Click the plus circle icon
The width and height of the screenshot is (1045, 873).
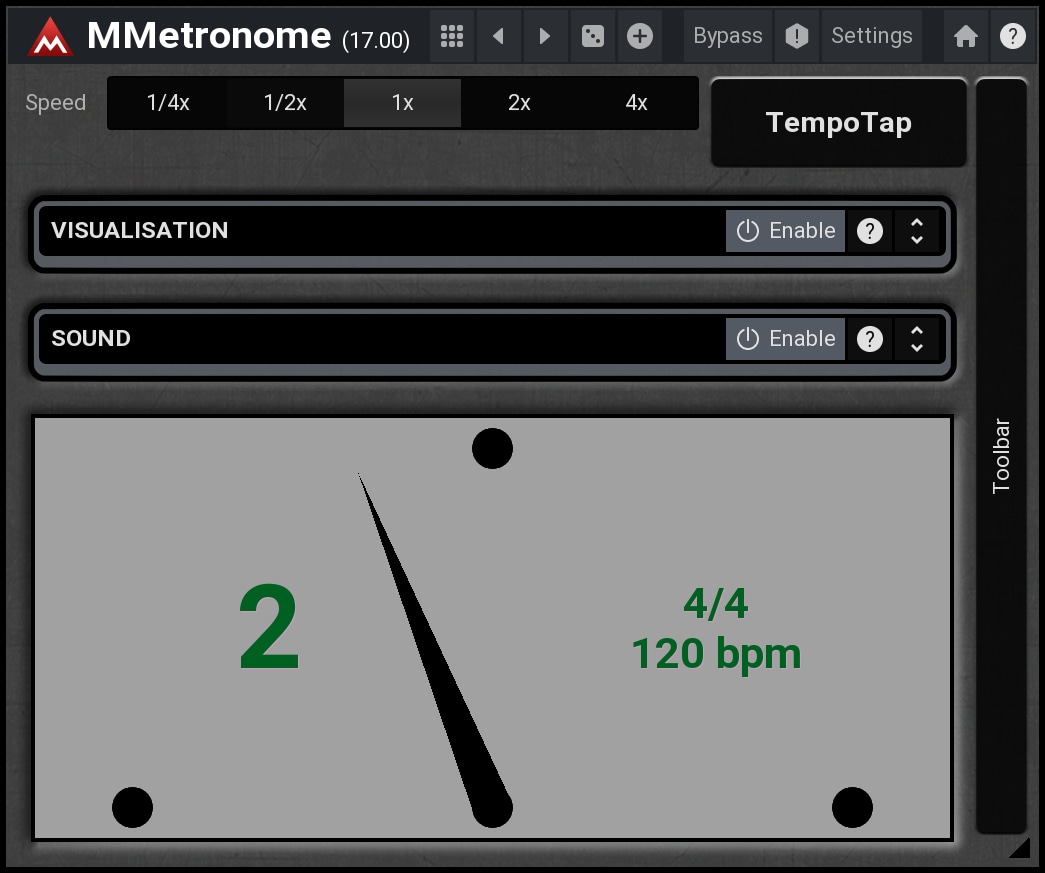click(x=640, y=37)
